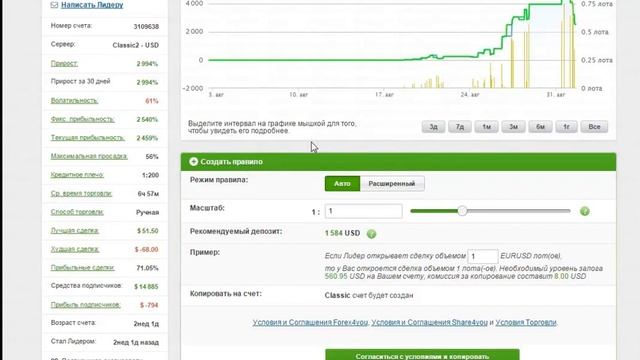Show 6м chart interval

[540, 127]
